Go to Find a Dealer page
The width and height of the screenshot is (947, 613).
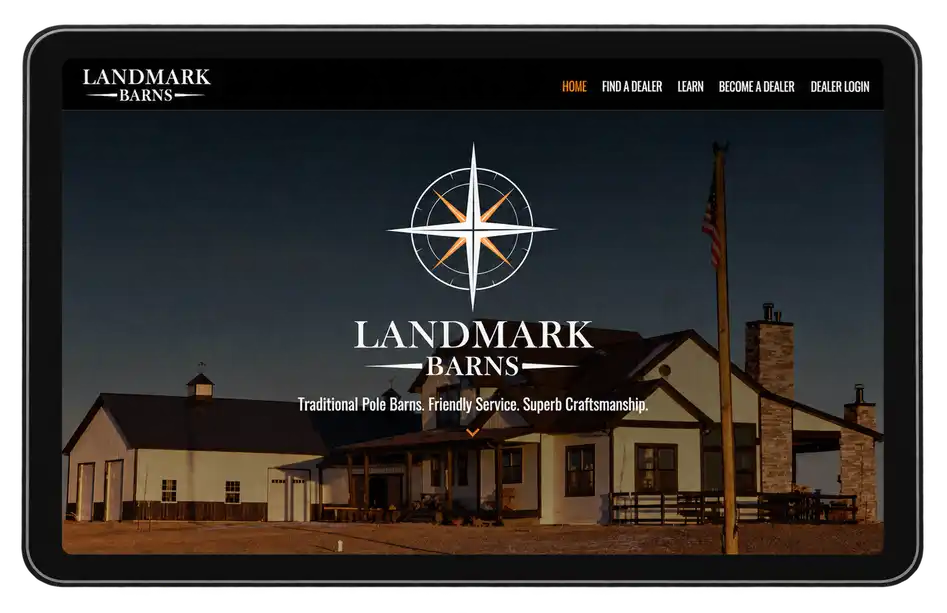click(632, 86)
